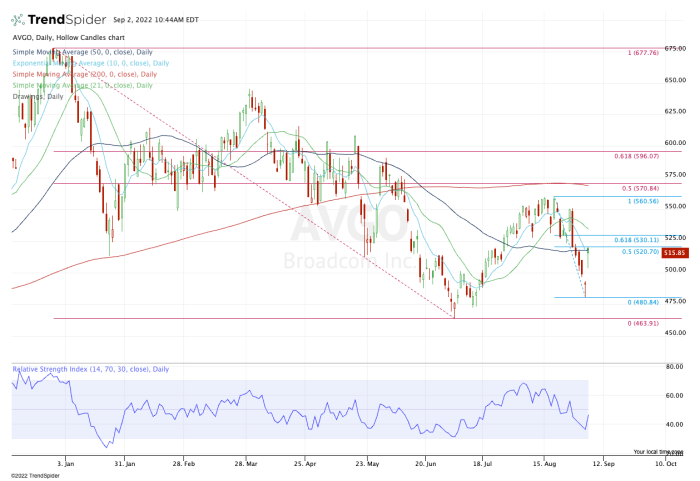Click the 600.00 price axis label

[x=675, y=143]
